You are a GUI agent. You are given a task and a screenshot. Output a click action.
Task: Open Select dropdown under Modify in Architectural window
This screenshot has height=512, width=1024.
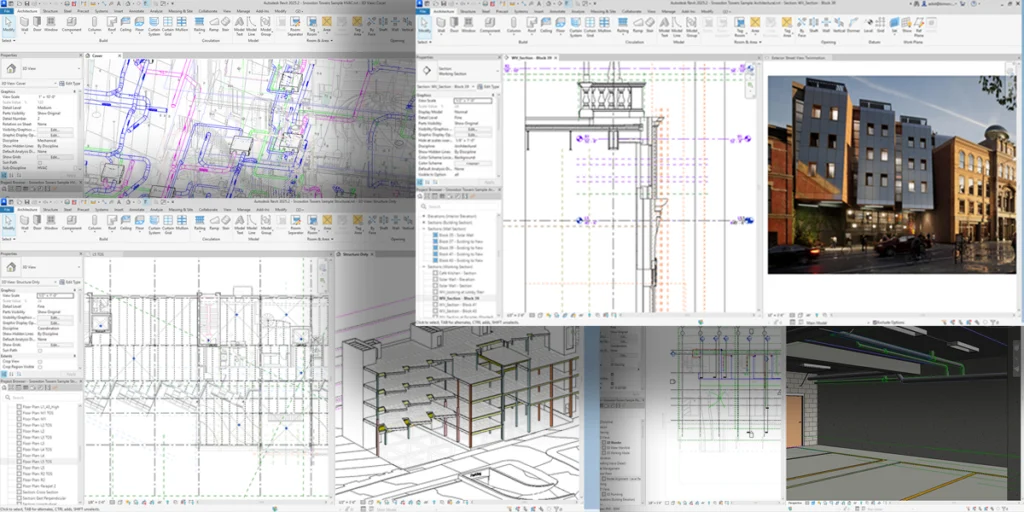click(x=423, y=42)
